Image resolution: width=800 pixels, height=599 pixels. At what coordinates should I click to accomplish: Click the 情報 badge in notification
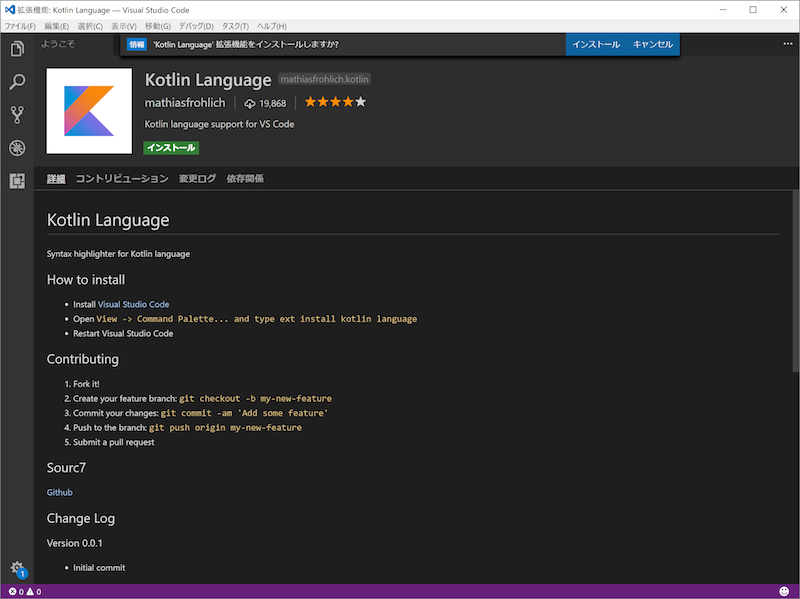click(137, 44)
